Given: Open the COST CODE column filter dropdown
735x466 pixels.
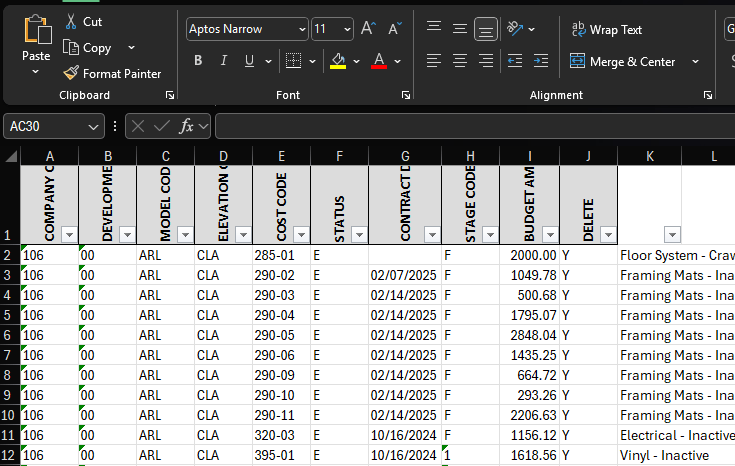Looking at the screenshot, I should [x=301, y=234].
